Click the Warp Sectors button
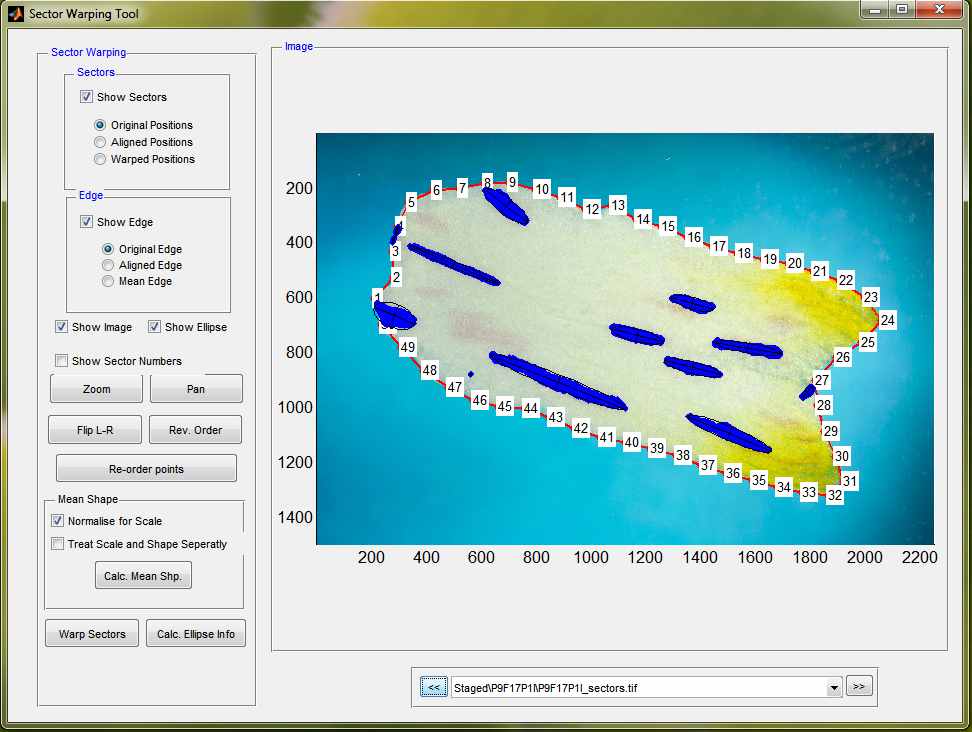 coord(92,634)
